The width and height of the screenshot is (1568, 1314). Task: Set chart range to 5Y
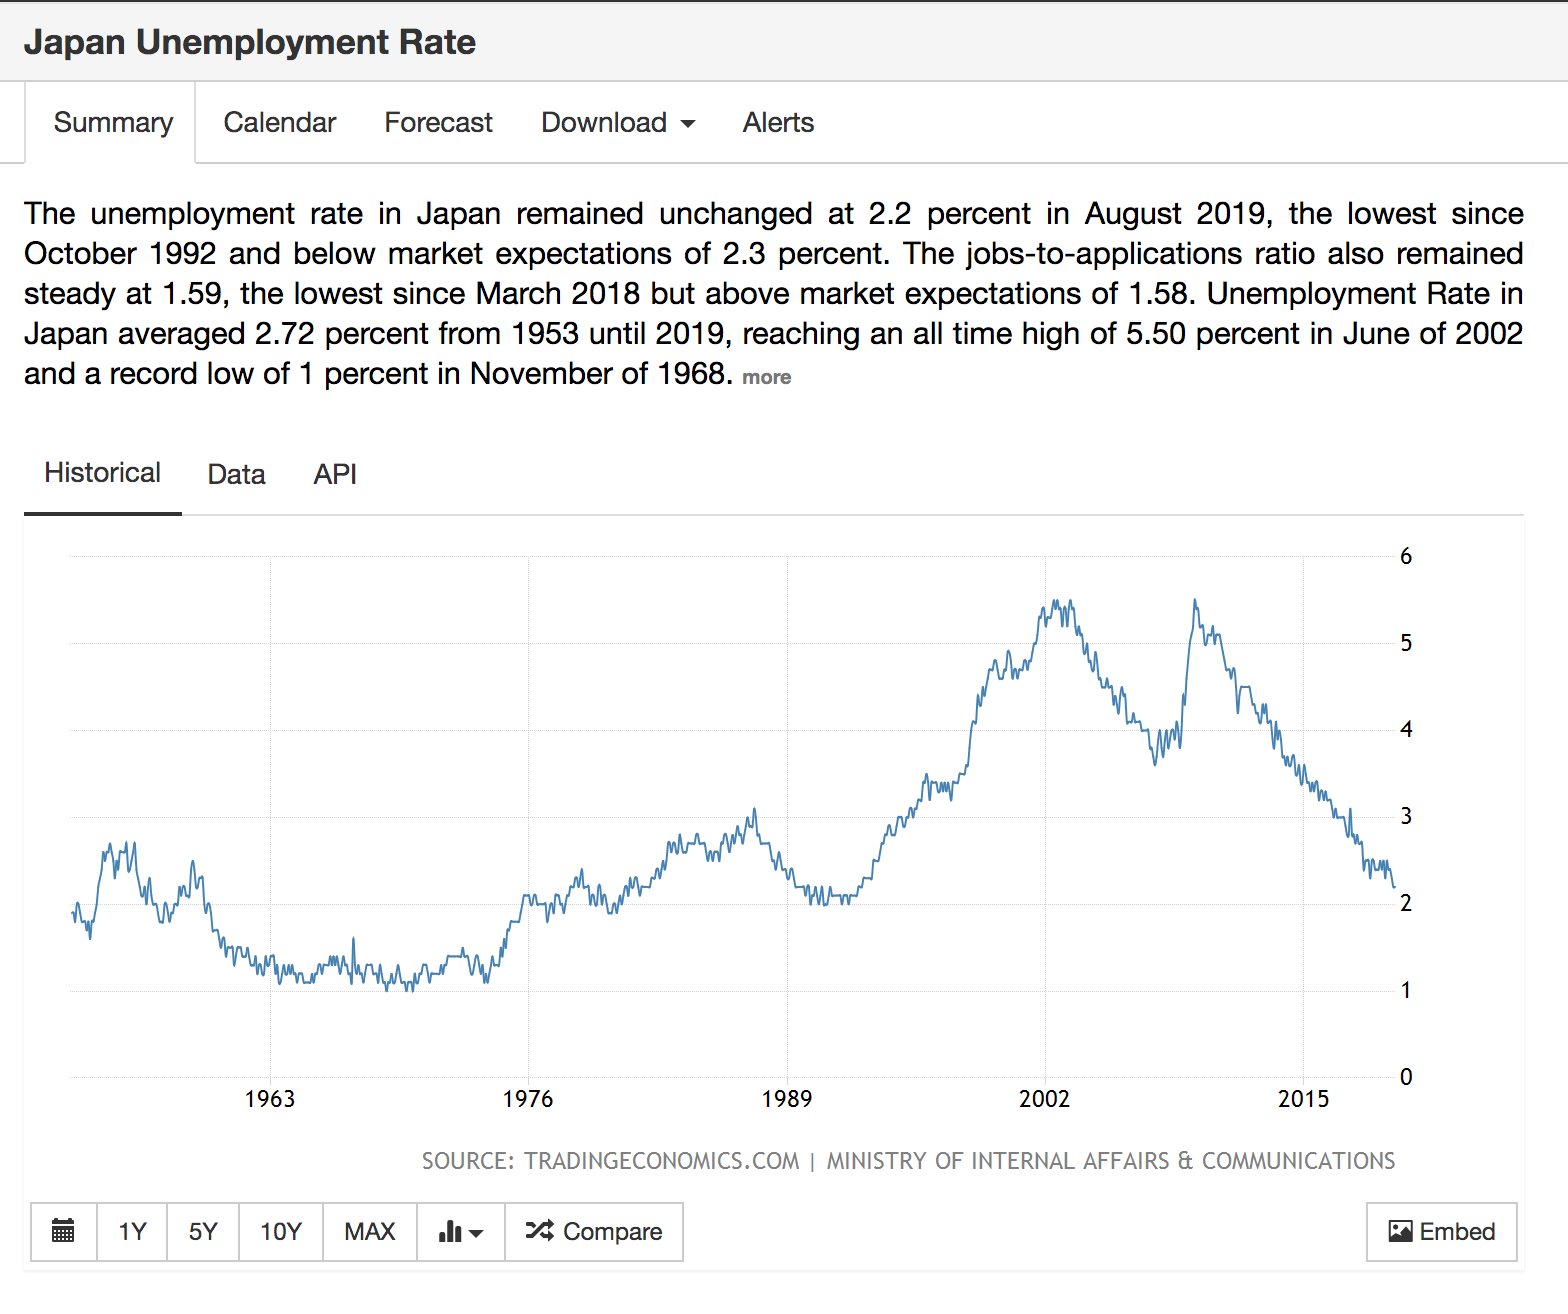tap(203, 1231)
